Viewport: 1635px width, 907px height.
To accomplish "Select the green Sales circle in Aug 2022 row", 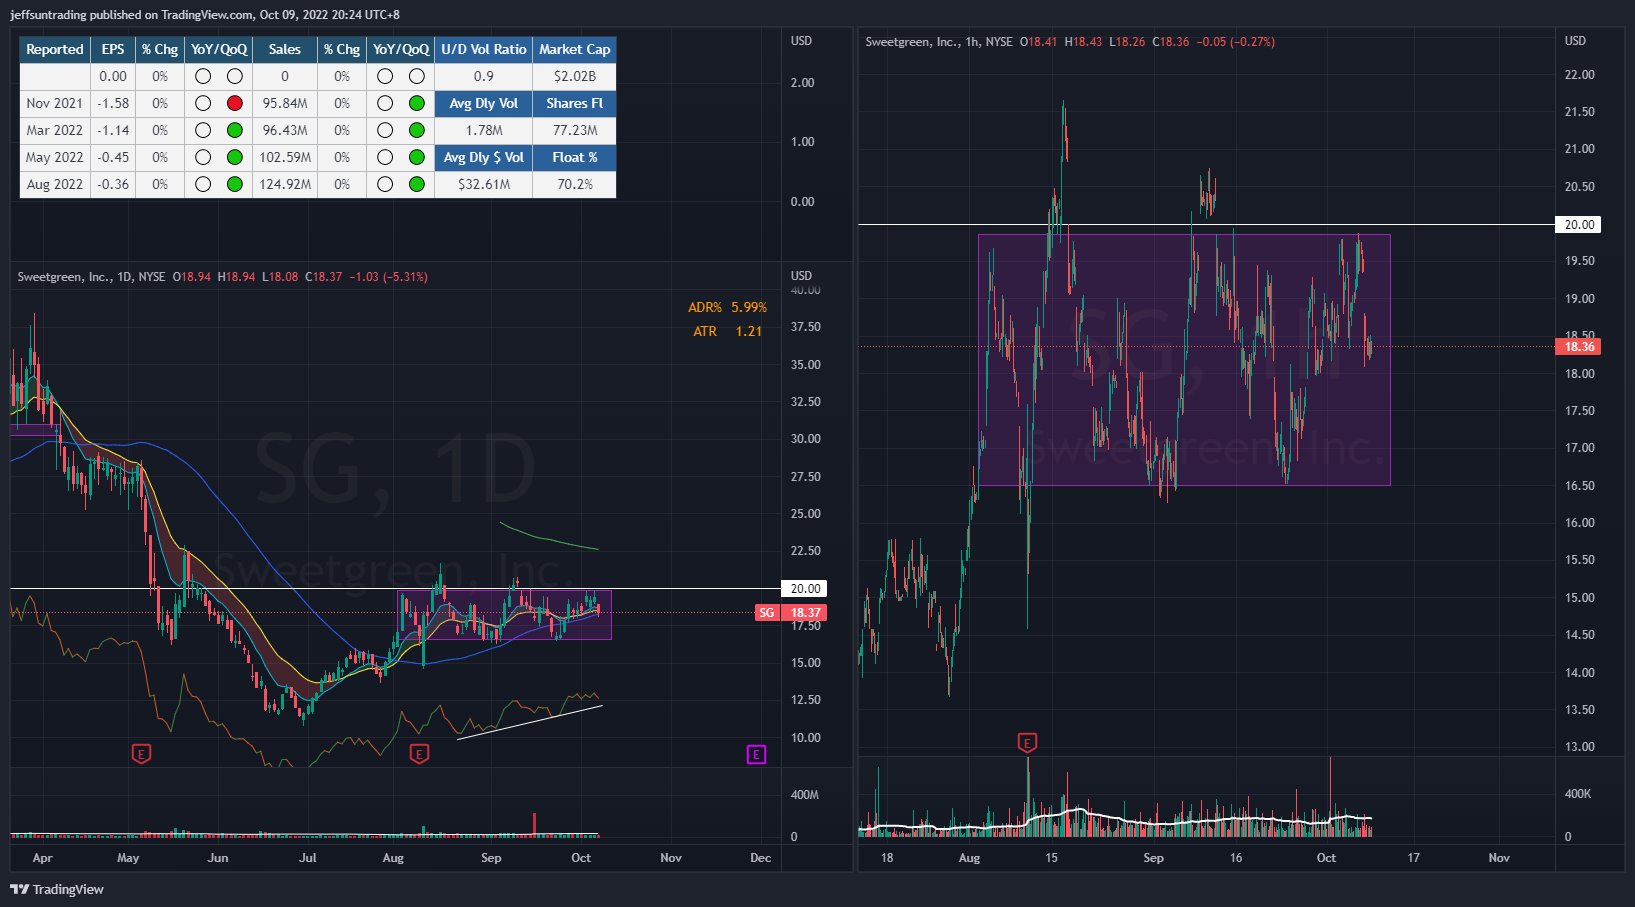I will (417, 184).
